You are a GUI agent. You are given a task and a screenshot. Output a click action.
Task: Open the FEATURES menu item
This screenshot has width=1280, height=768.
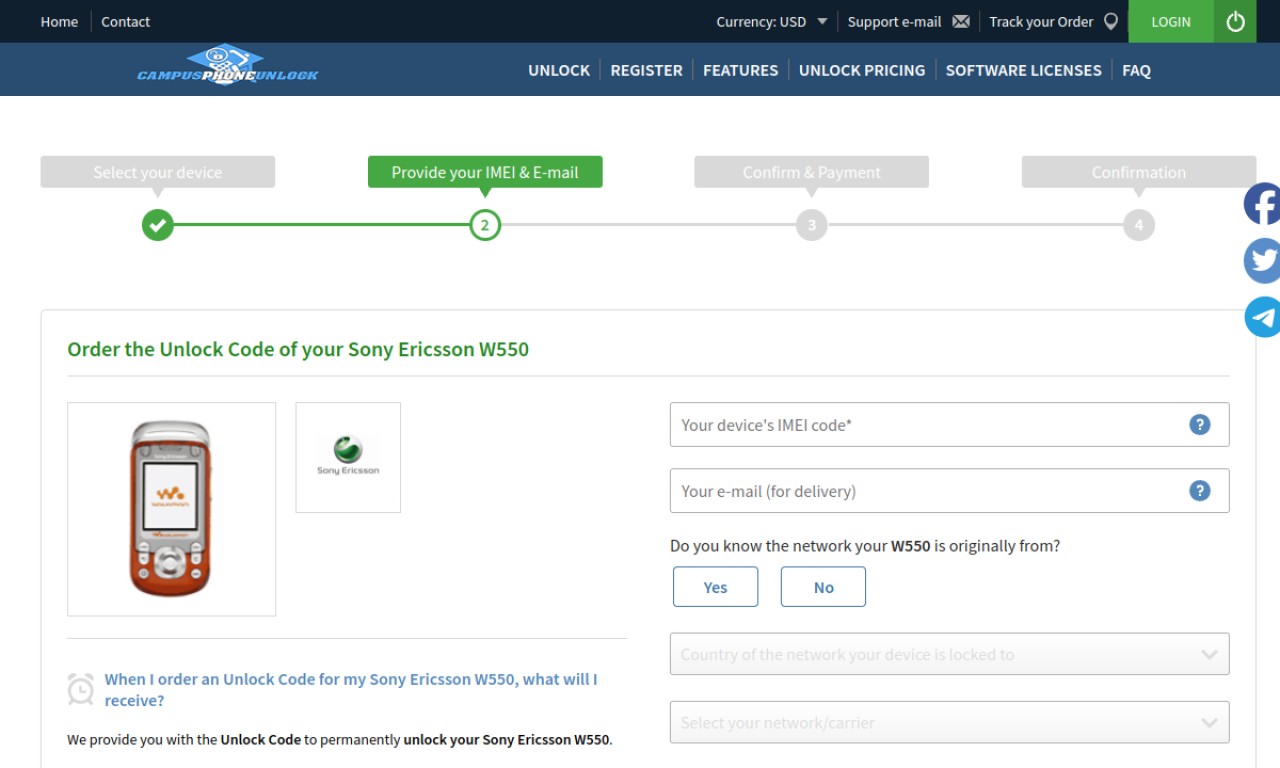pyautogui.click(x=740, y=70)
